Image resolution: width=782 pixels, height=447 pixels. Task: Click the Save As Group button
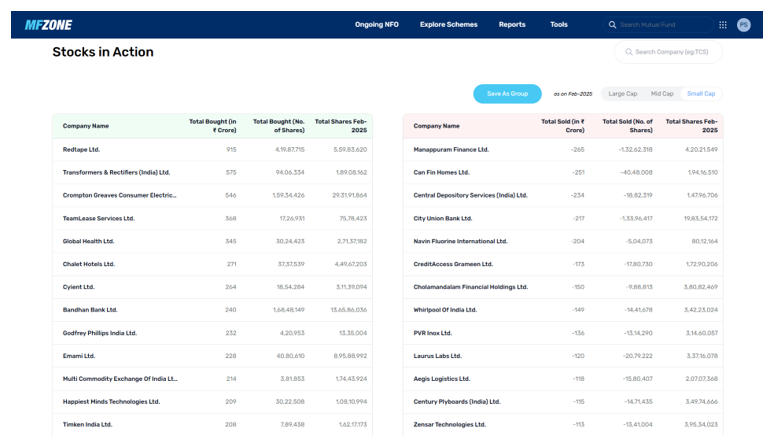507,94
